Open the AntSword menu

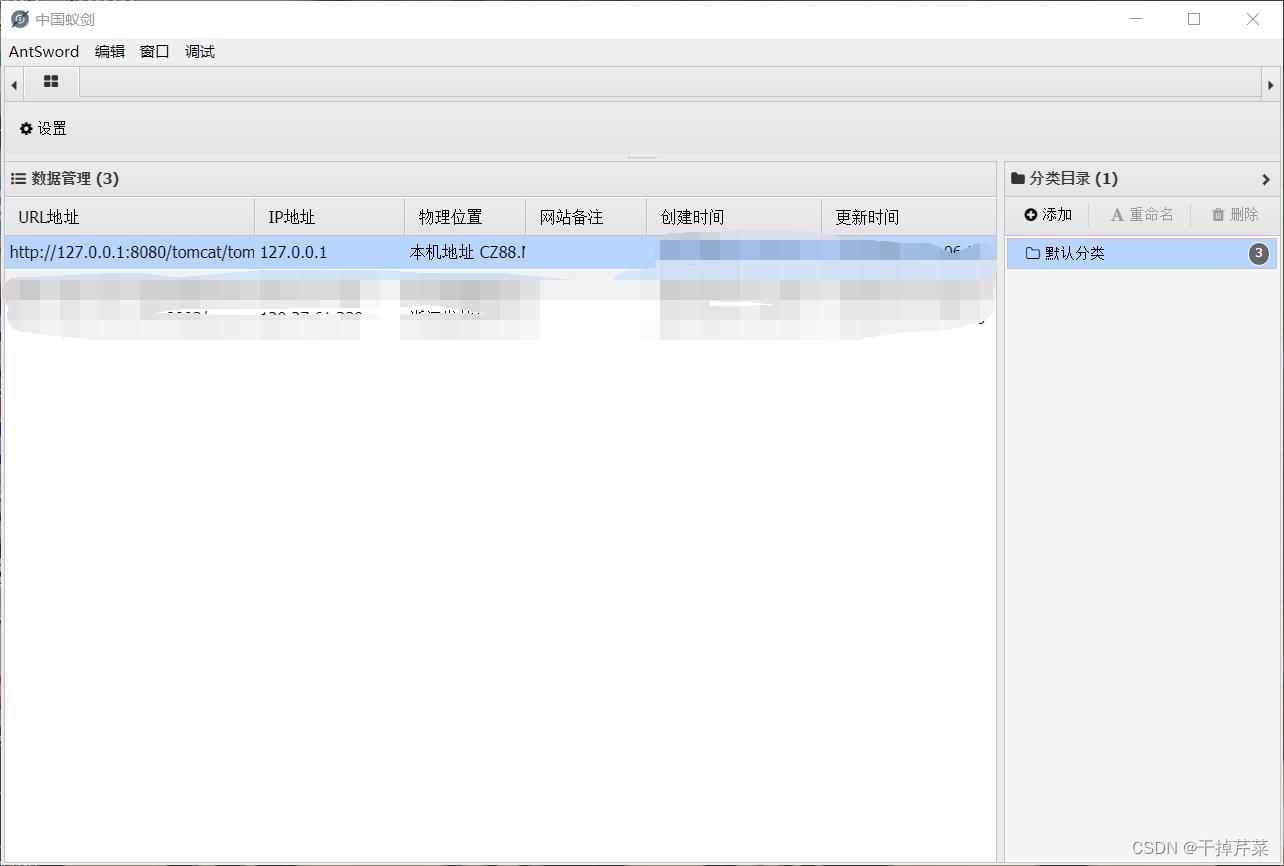tap(44, 52)
